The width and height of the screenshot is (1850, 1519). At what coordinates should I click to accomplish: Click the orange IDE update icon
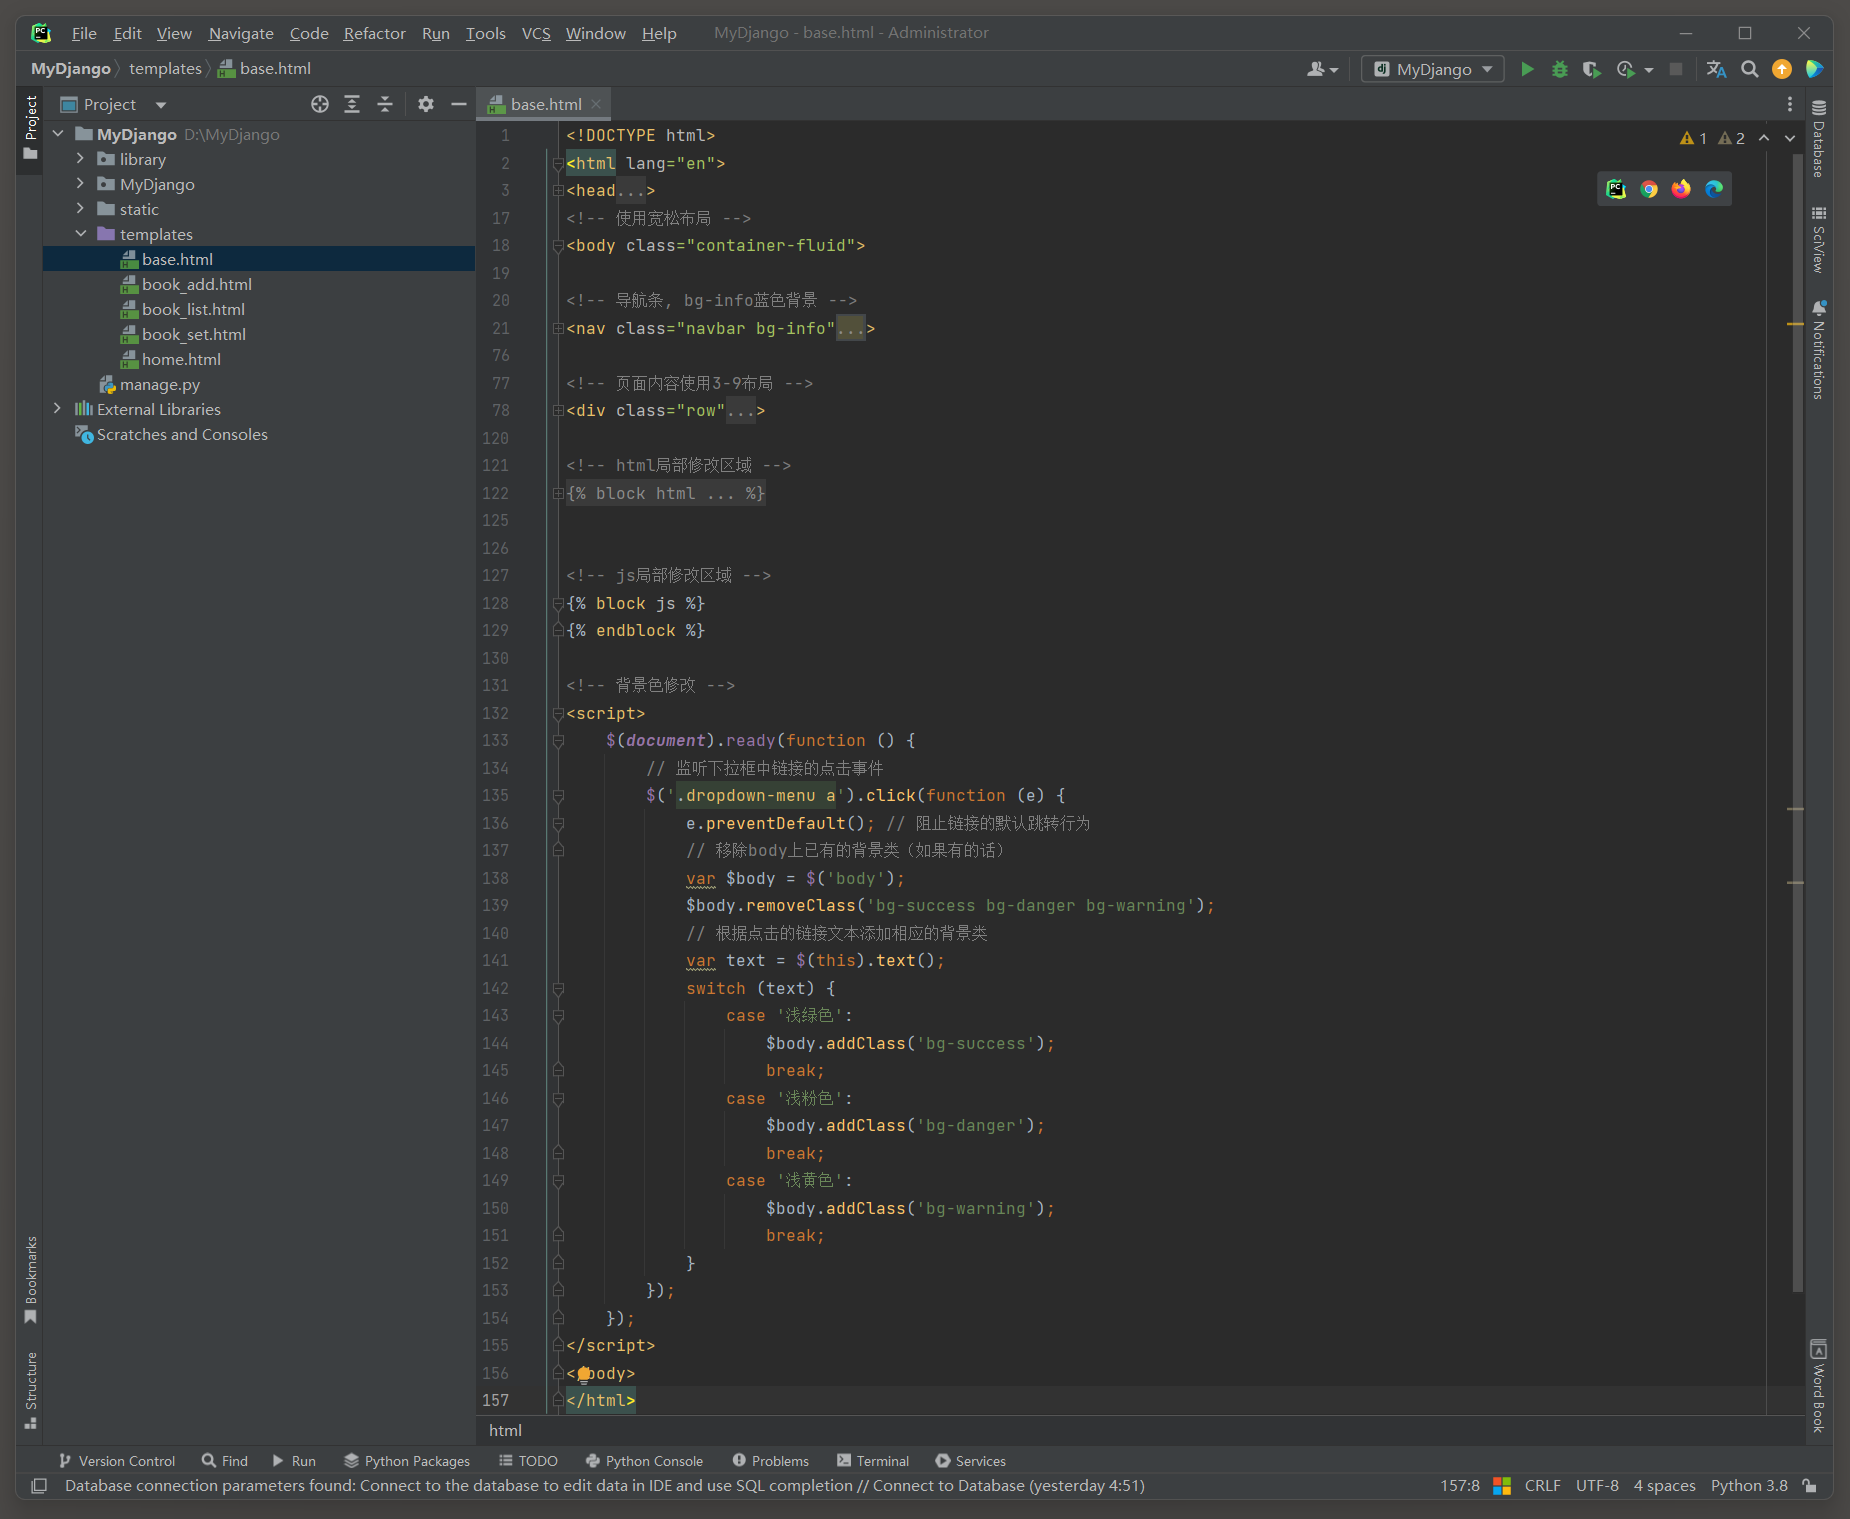pos(1782,69)
